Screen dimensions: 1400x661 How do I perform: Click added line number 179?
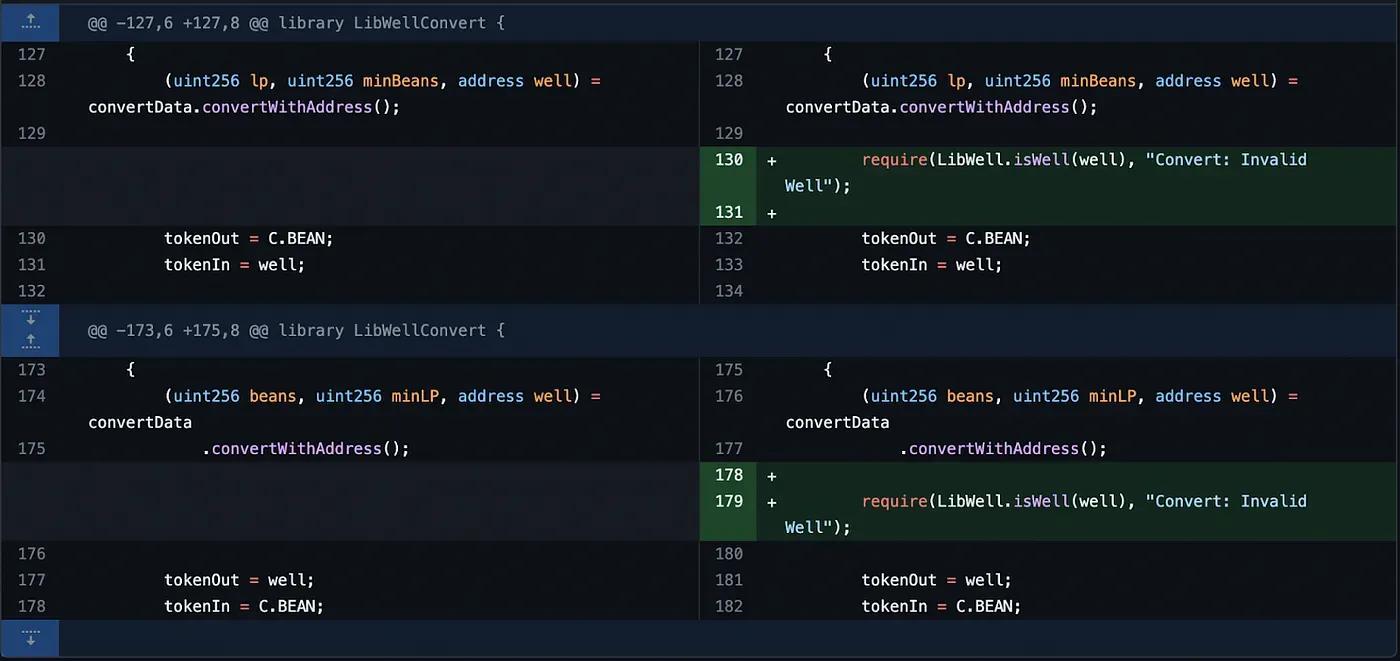click(x=729, y=501)
